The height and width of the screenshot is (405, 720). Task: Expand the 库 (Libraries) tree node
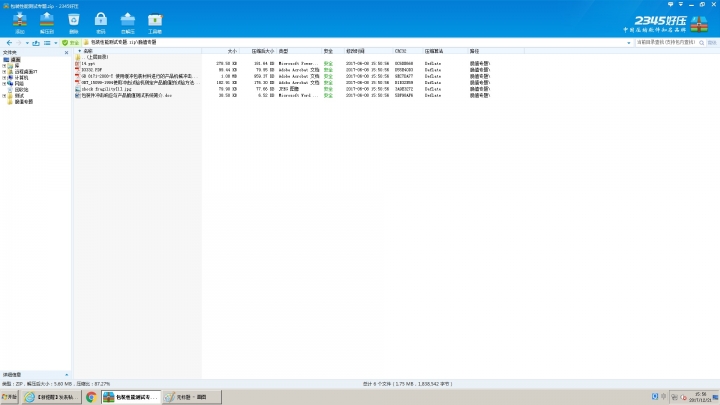pyautogui.click(x=4, y=66)
